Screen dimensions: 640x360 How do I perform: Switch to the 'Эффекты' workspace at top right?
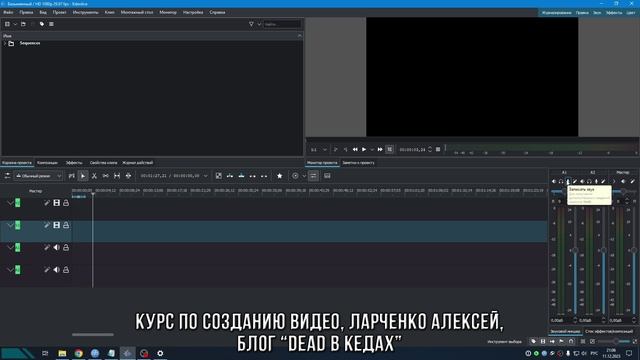pos(614,13)
